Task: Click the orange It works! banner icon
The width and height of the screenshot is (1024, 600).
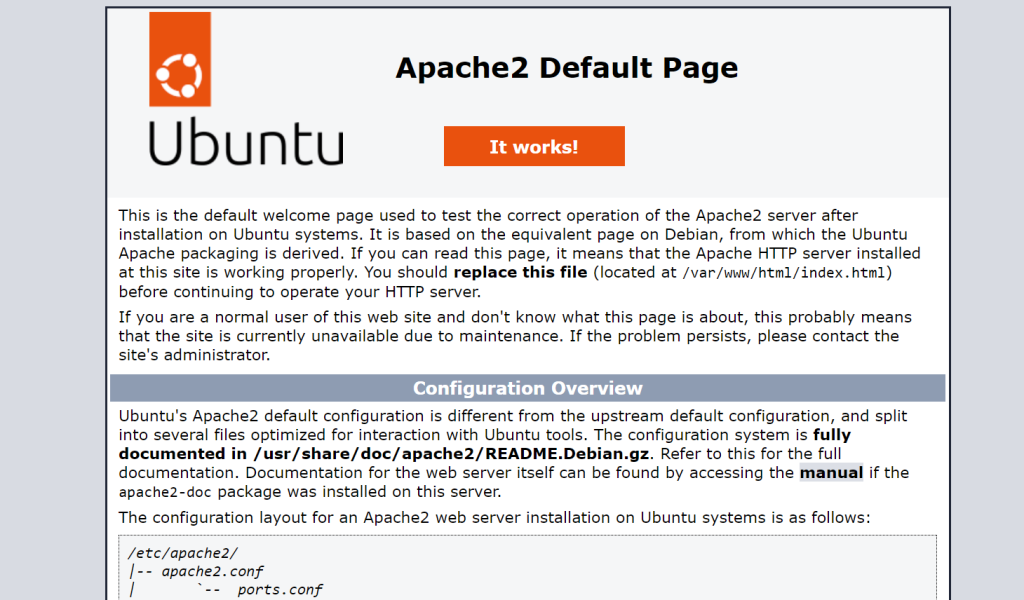Action: 534,145
